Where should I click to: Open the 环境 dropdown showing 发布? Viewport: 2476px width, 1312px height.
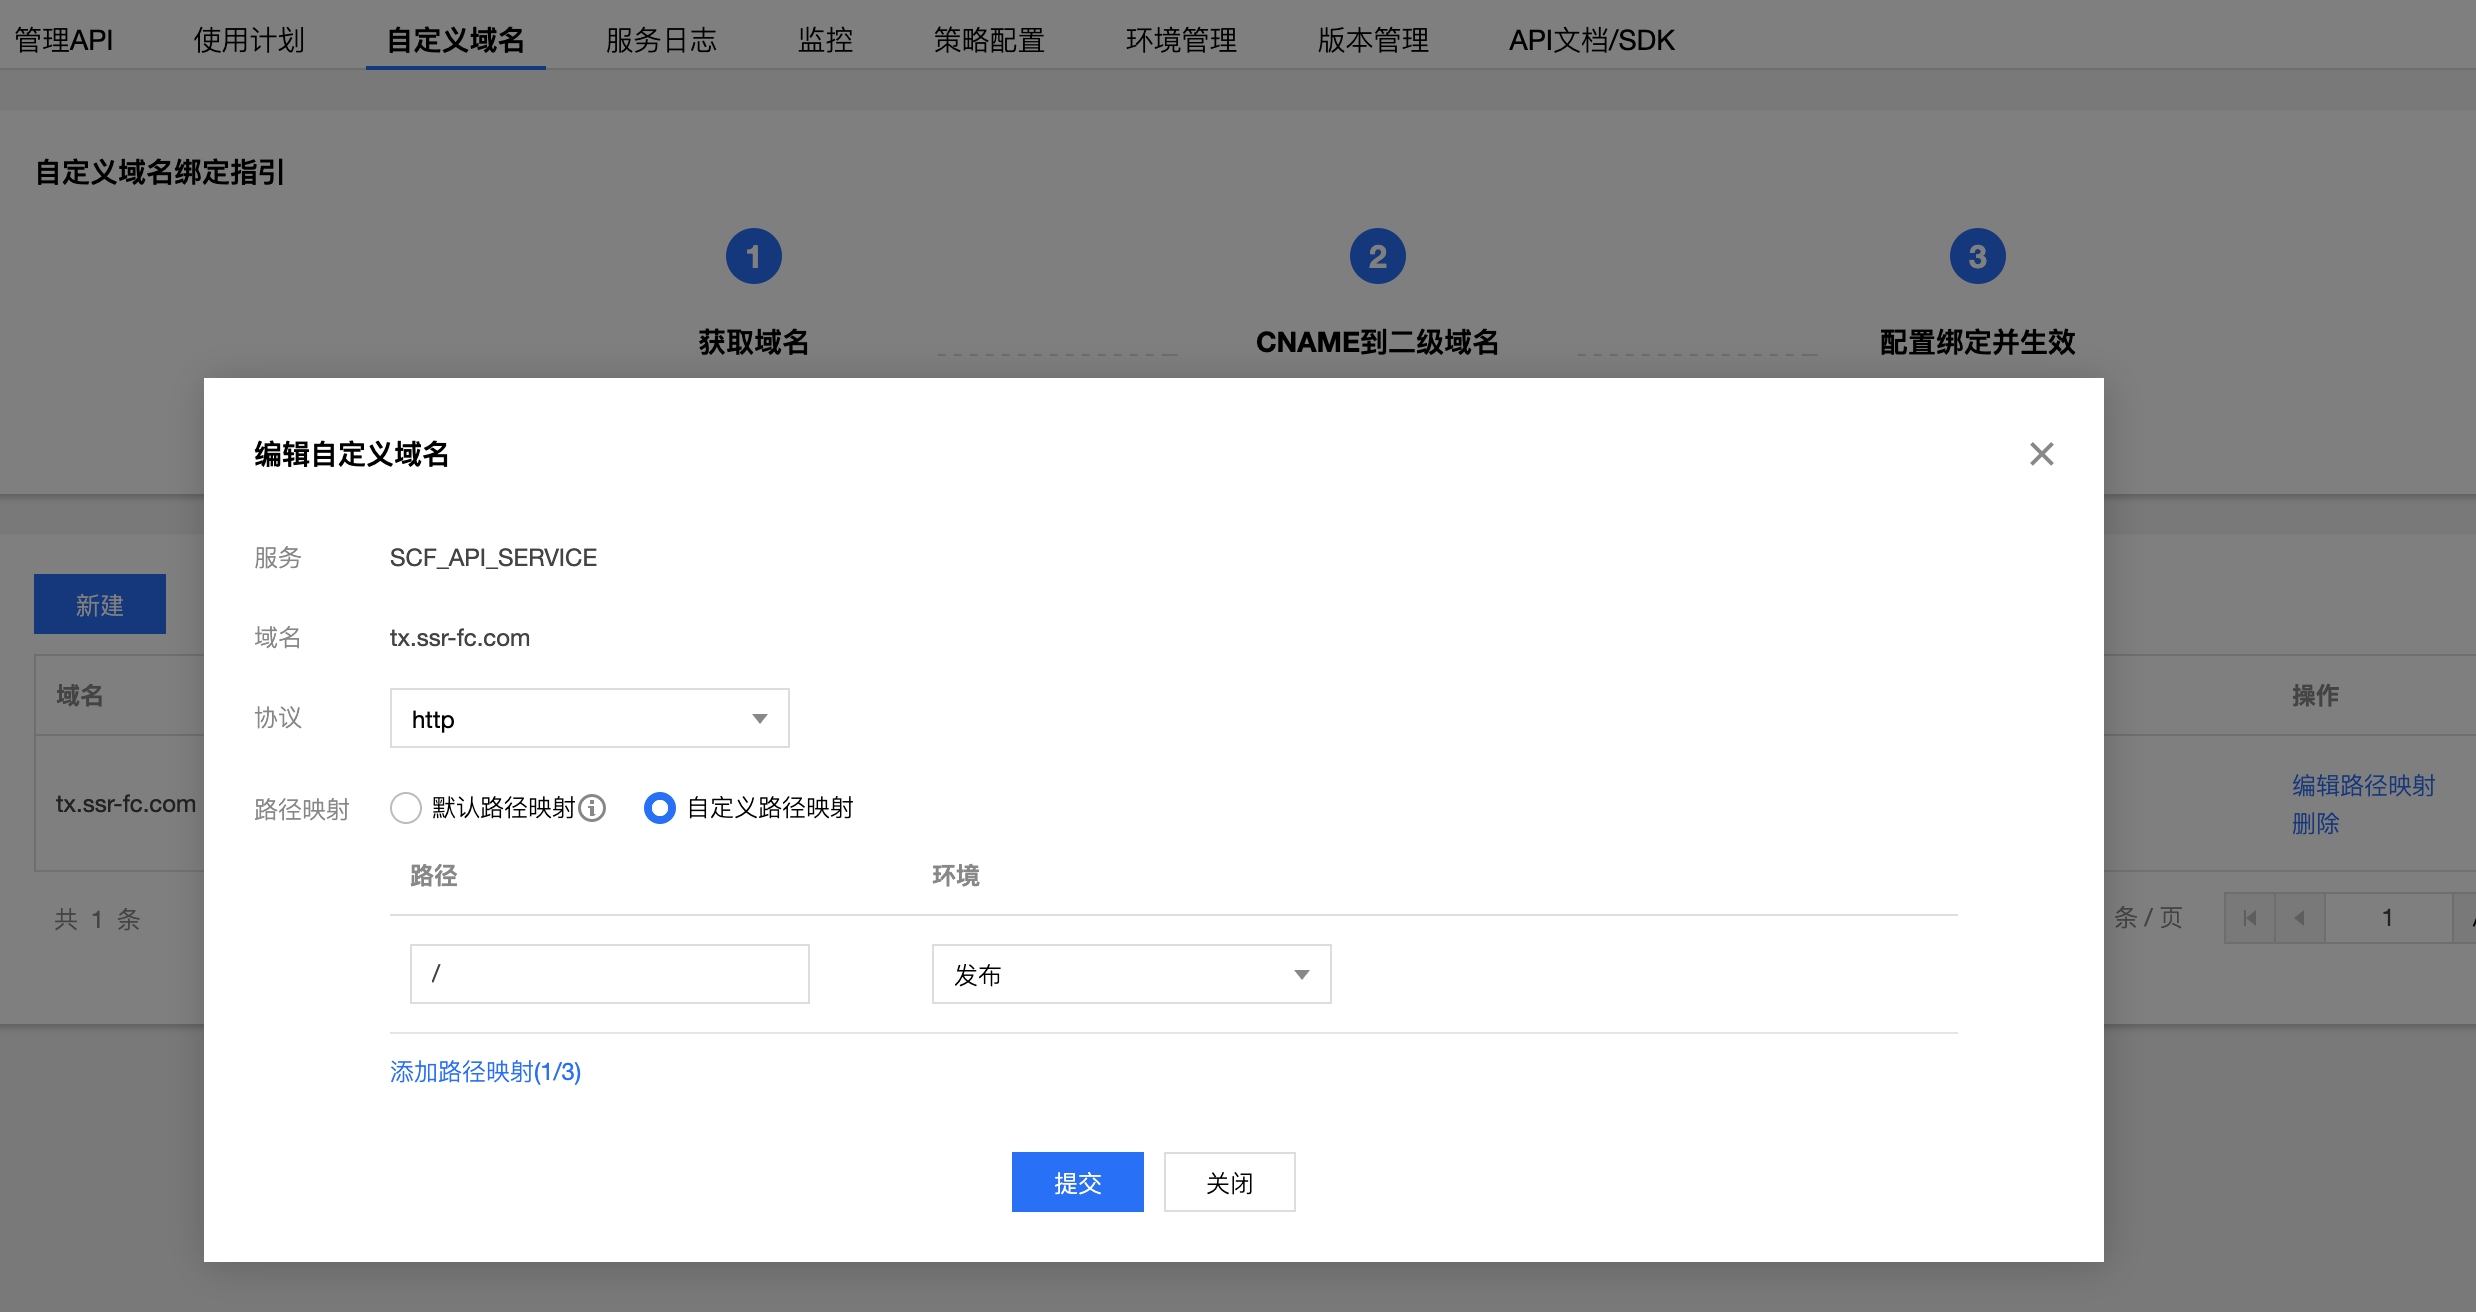click(x=1130, y=974)
